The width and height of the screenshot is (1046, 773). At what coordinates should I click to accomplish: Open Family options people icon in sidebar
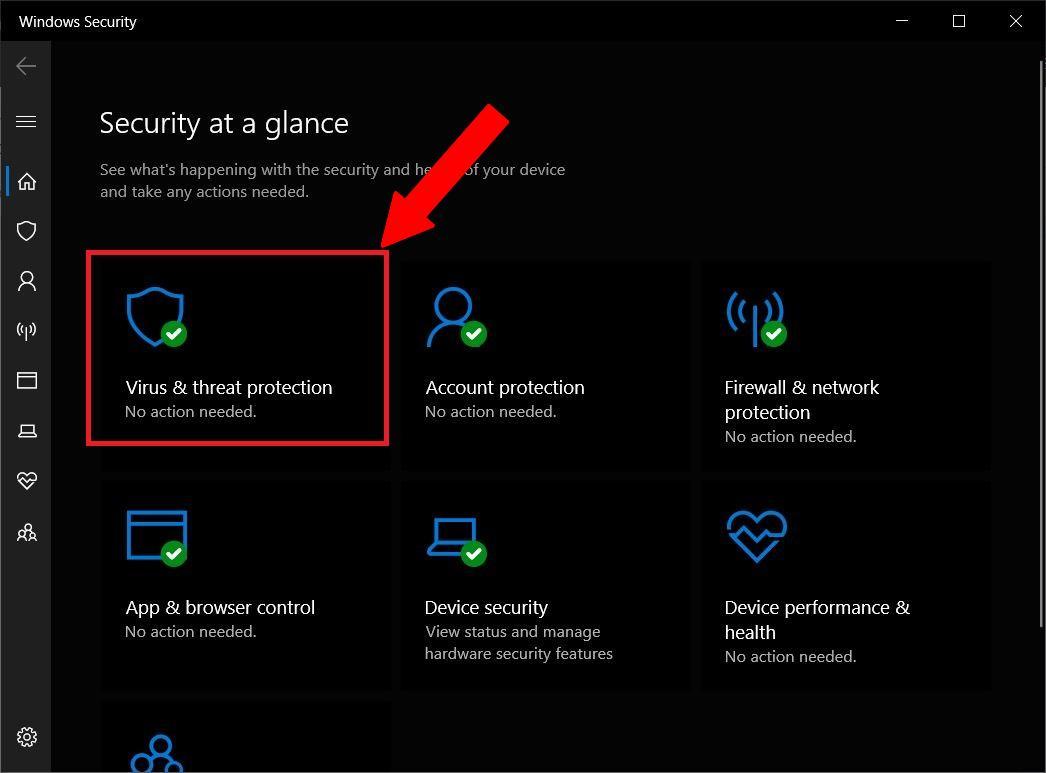pos(27,532)
